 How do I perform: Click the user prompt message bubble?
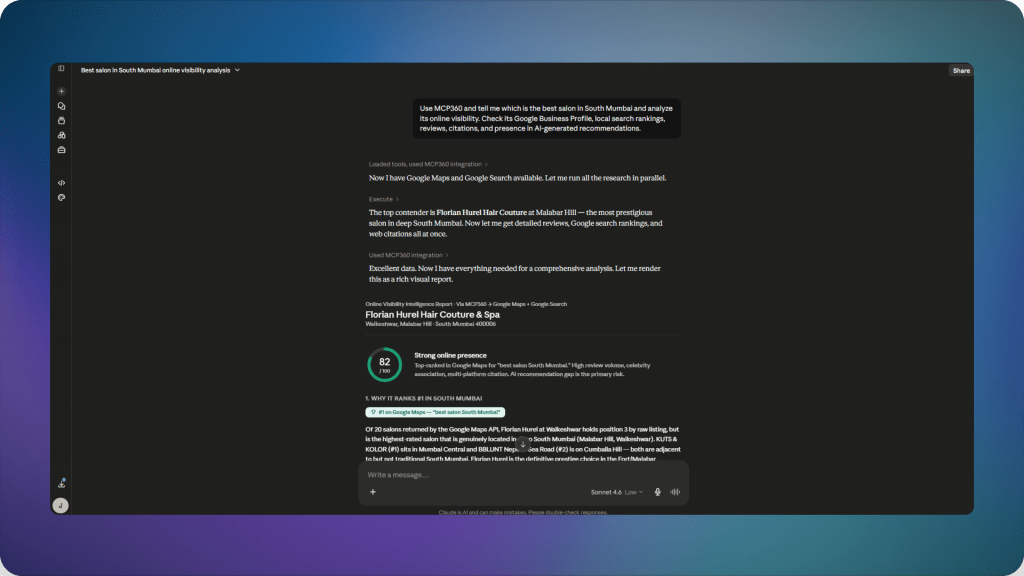pos(547,118)
